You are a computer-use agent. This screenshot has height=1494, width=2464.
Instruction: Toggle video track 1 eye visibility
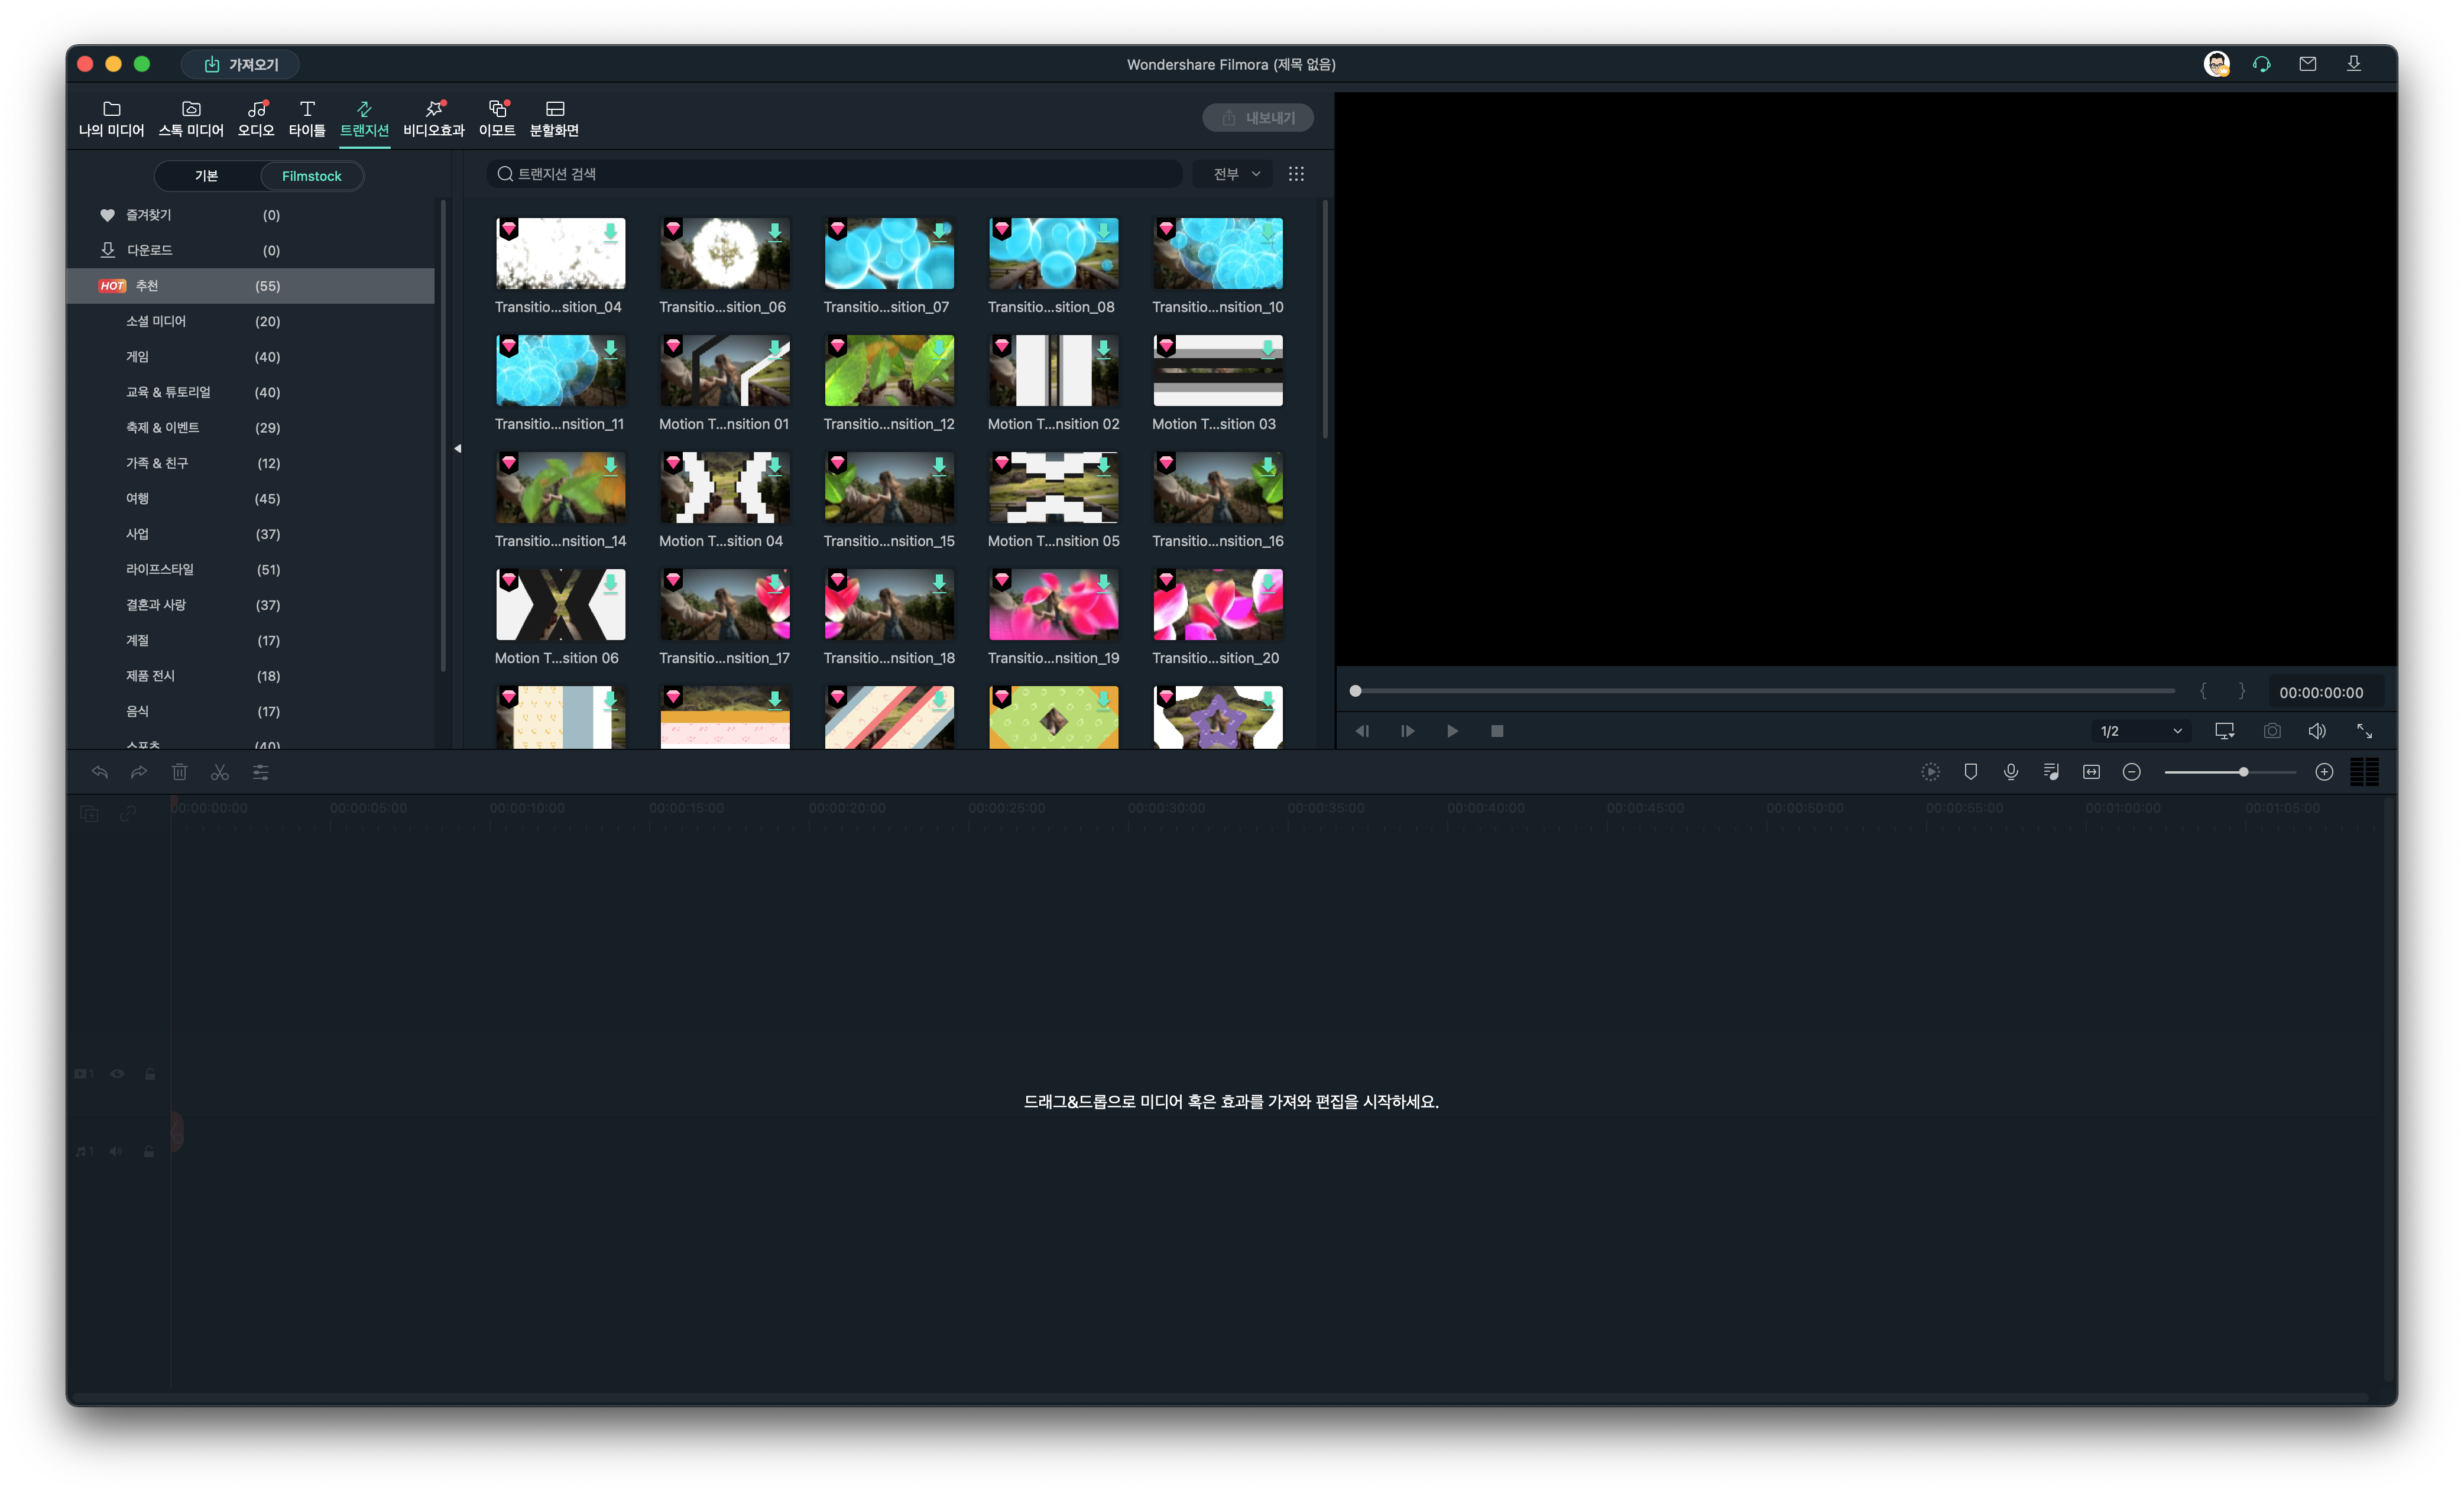[x=117, y=1074]
